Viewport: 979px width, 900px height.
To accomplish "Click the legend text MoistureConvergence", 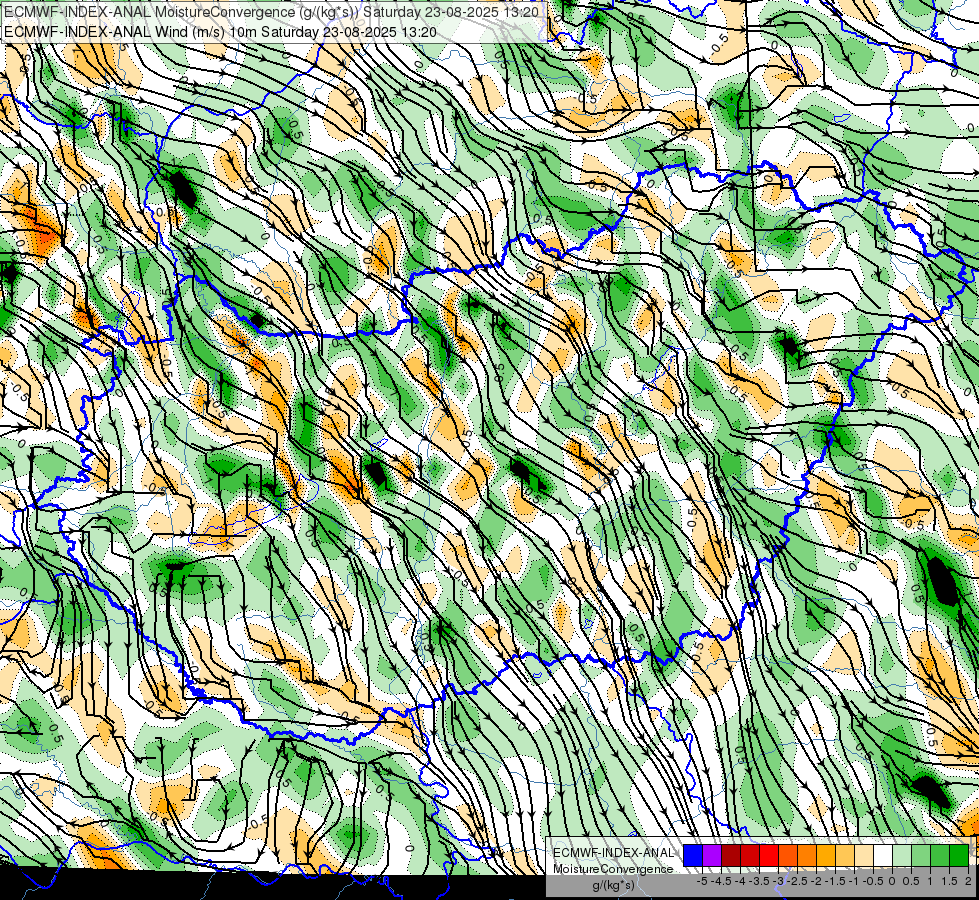I will (613, 869).
